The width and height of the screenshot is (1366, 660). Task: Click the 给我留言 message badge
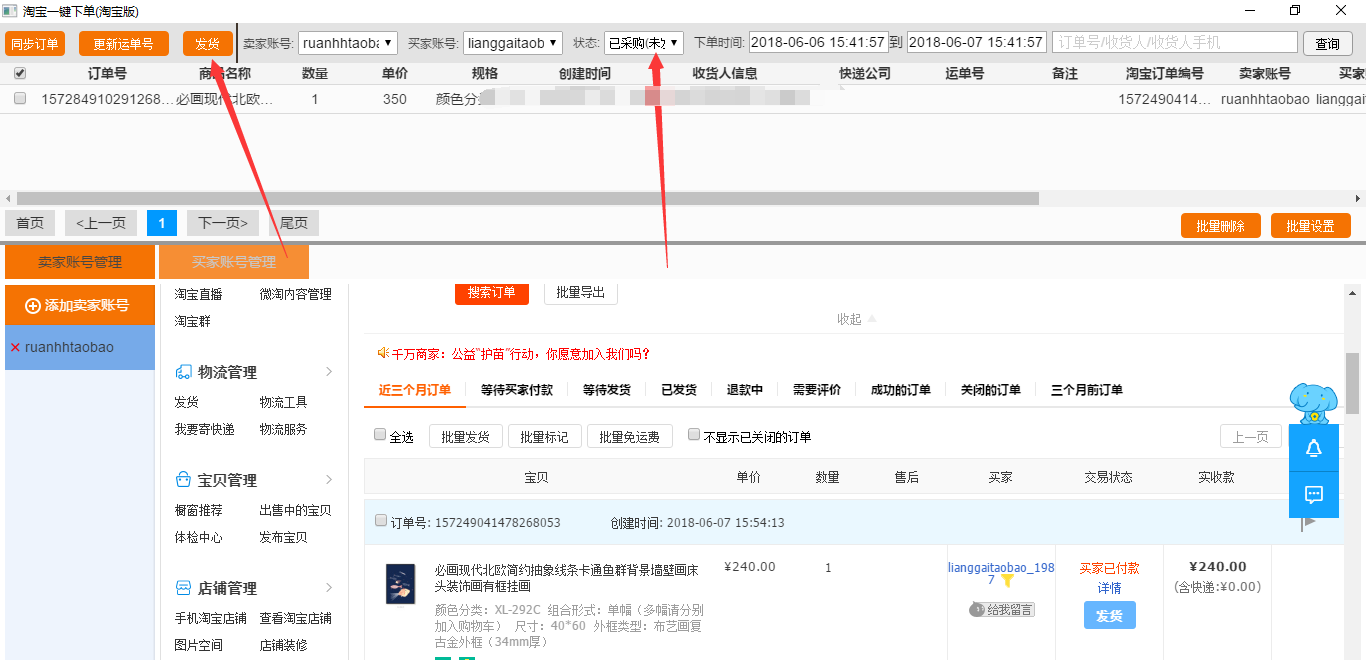[x=1002, y=609]
